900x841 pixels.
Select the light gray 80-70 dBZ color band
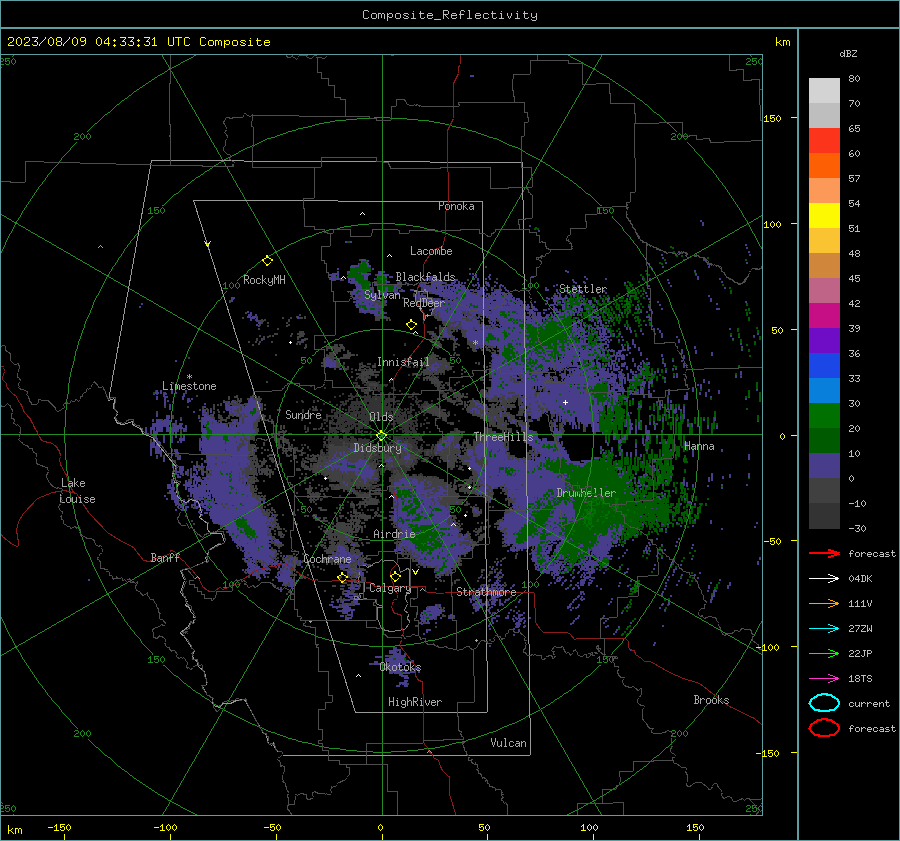(824, 91)
